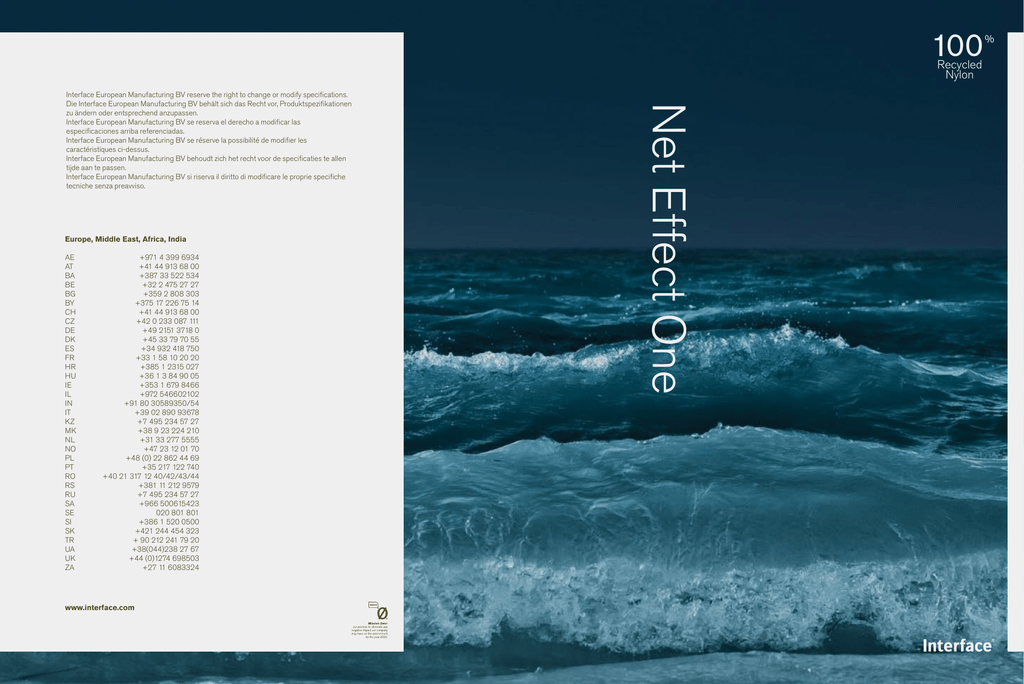Click phone number +34 932 418 750

[x=170, y=349]
